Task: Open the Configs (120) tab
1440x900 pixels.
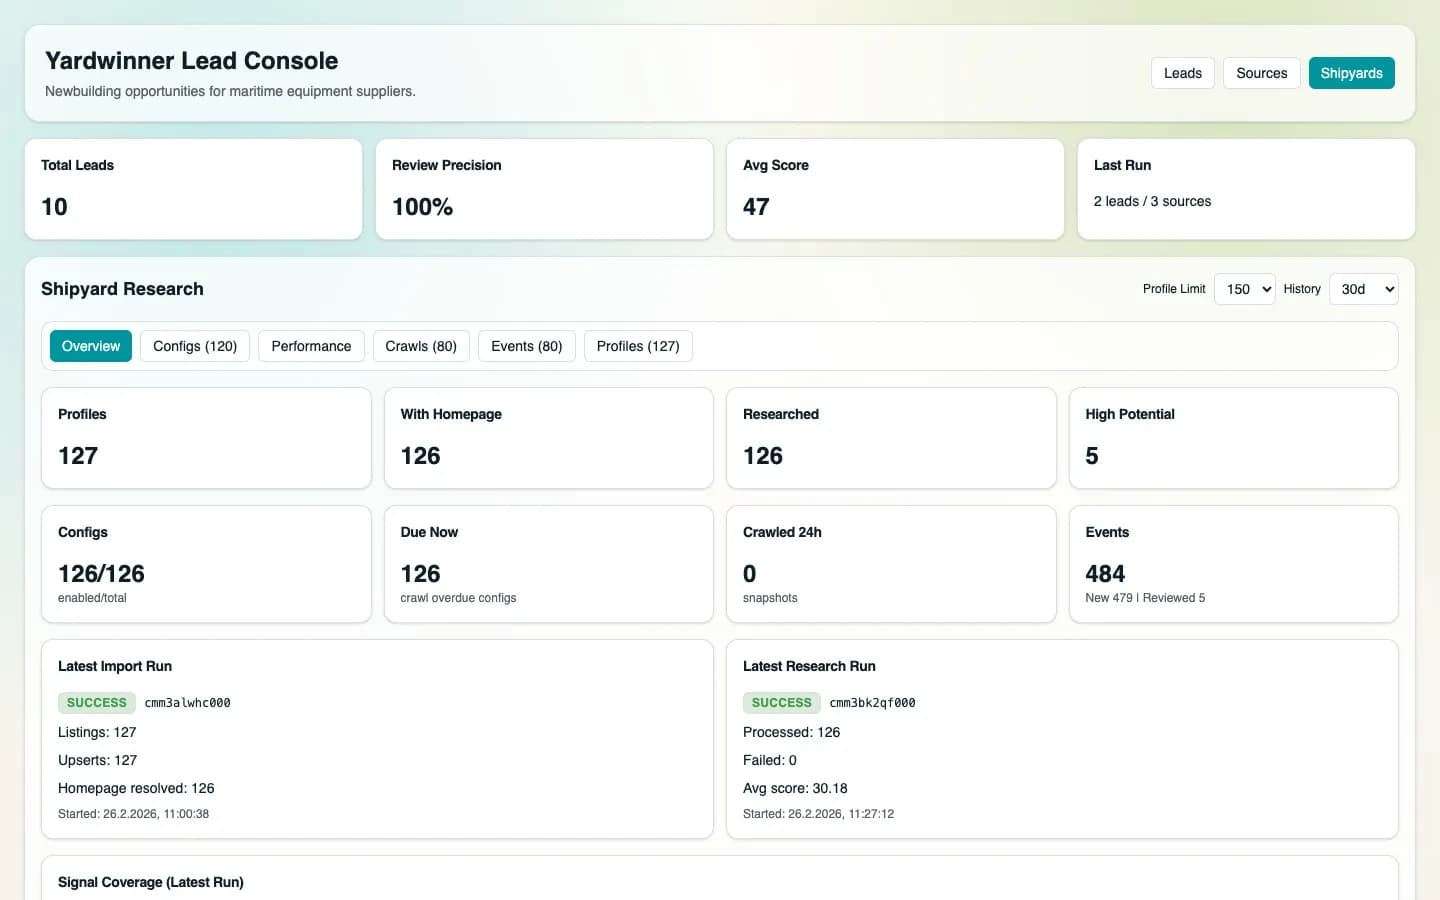Action: pos(195,346)
